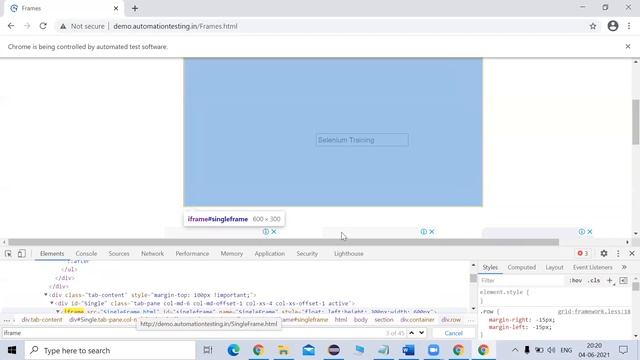The width and height of the screenshot is (640, 360).
Task: Open Windows Start menu
Action: tap(12, 350)
